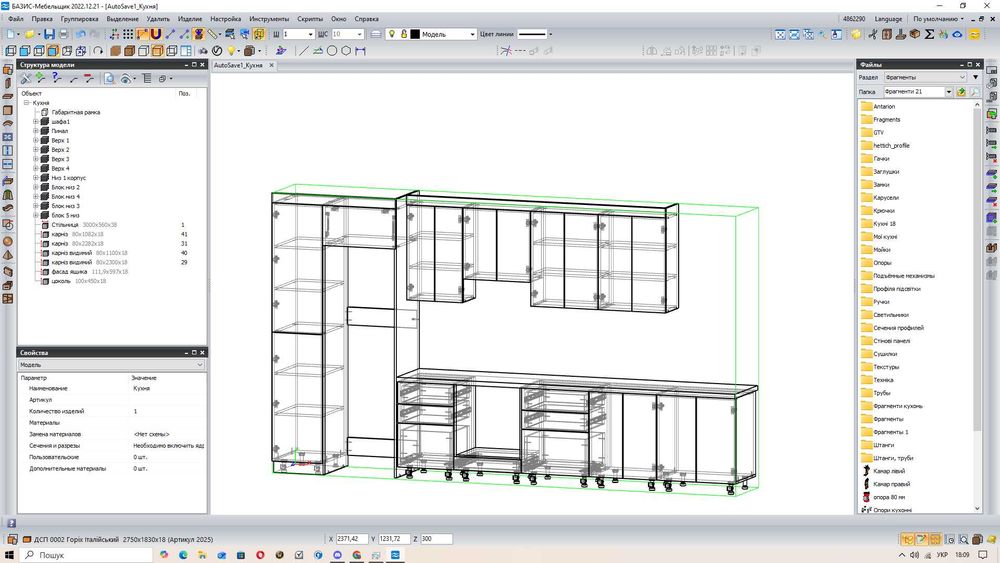
Task: Open the Ш line width dropdown
Action: click(x=310, y=34)
